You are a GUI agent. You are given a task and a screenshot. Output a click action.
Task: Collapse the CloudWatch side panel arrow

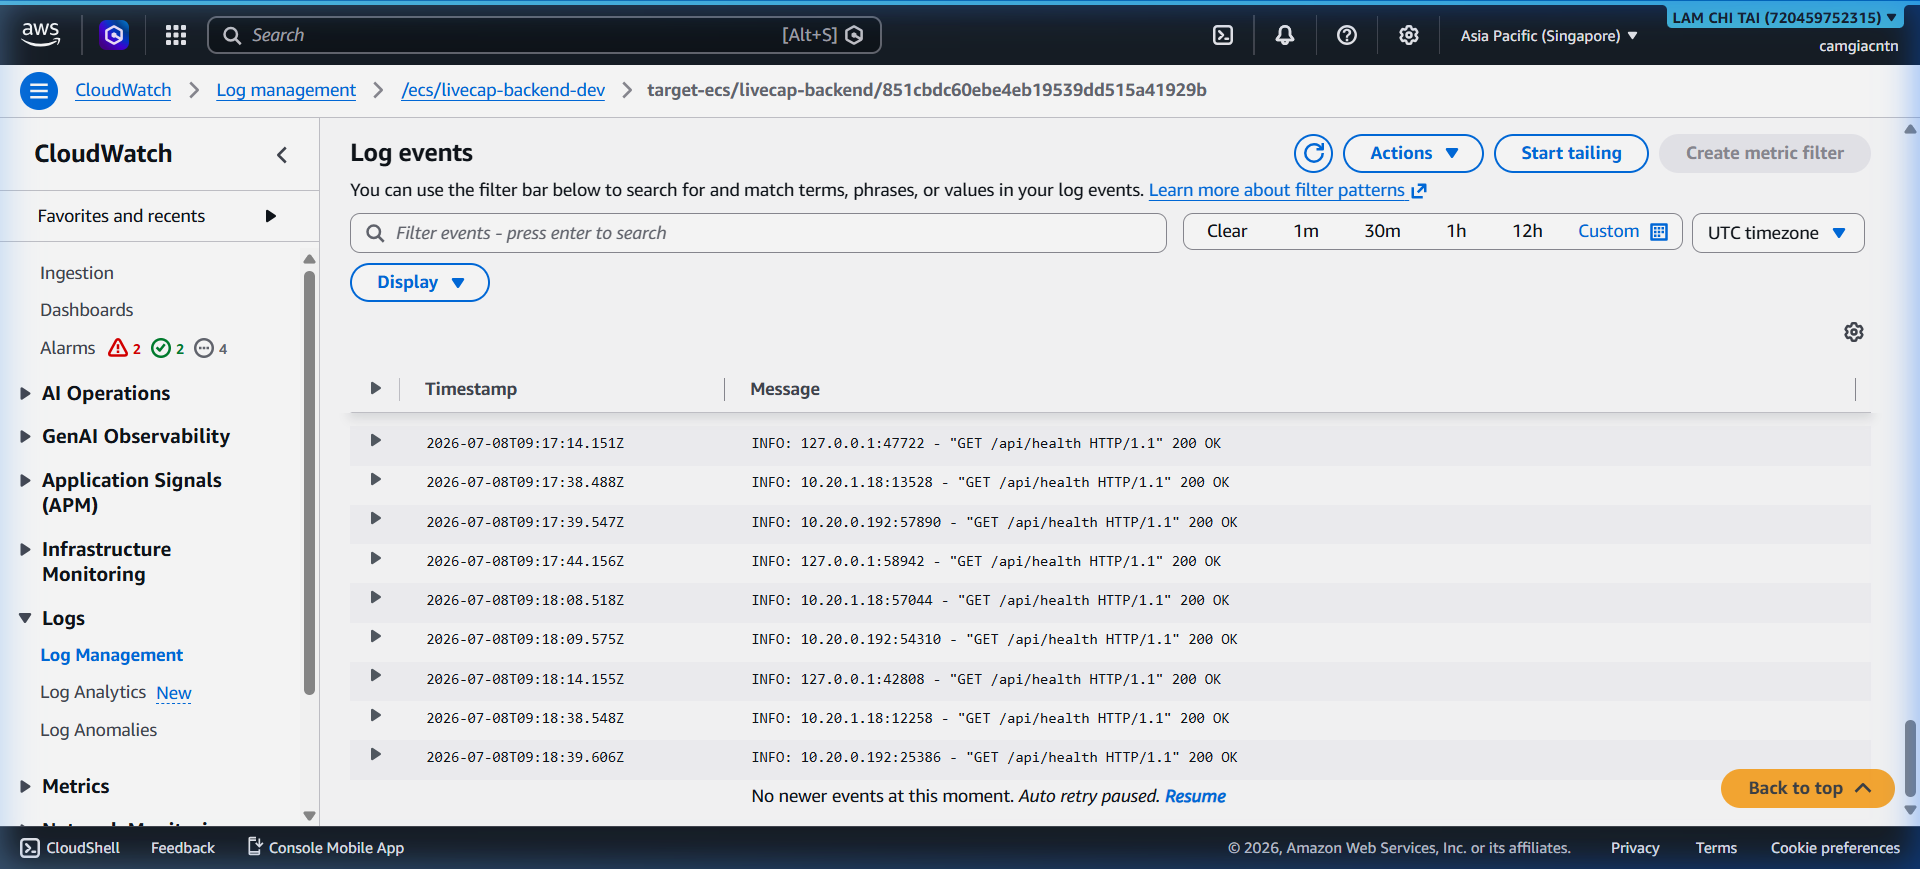pyautogui.click(x=282, y=154)
